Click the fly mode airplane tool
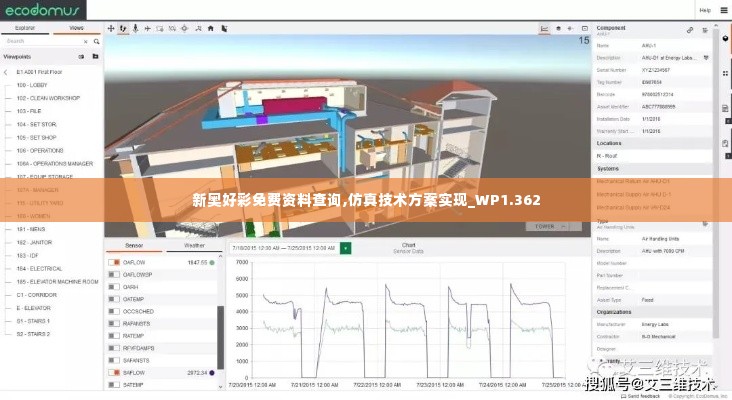The height and width of the screenshot is (400, 732). pos(148,28)
